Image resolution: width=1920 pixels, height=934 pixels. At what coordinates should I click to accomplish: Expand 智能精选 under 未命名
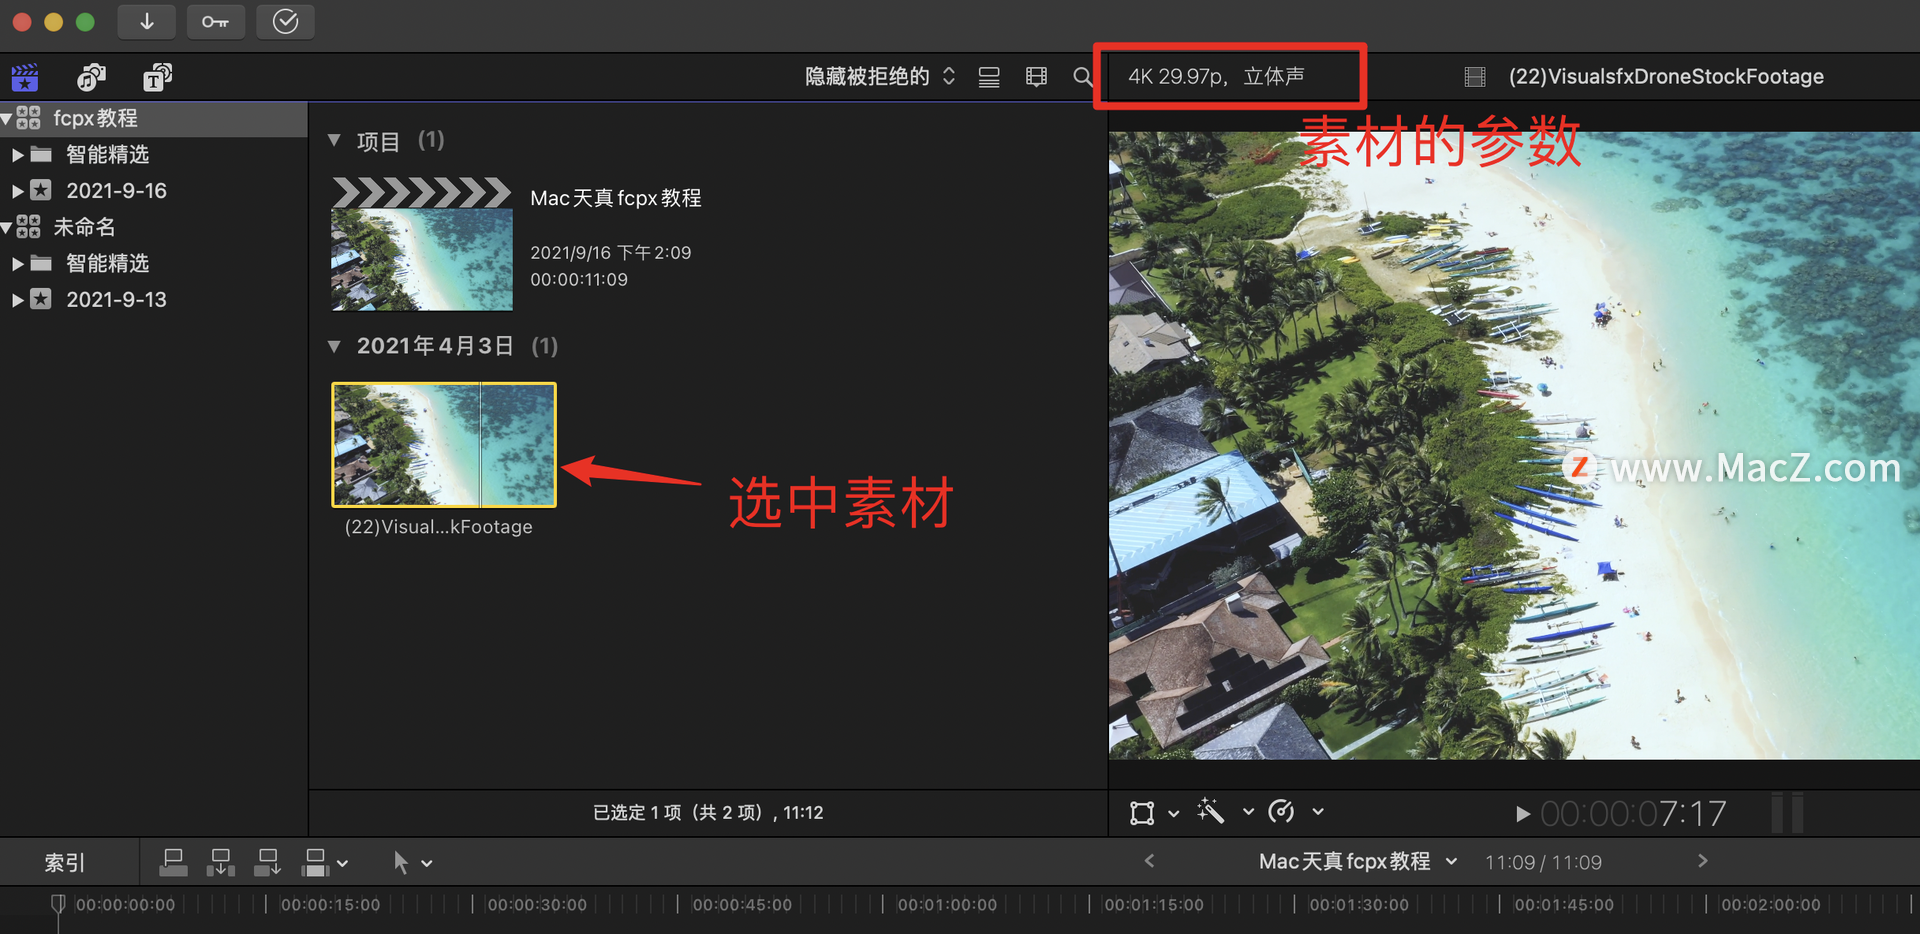coord(17,264)
